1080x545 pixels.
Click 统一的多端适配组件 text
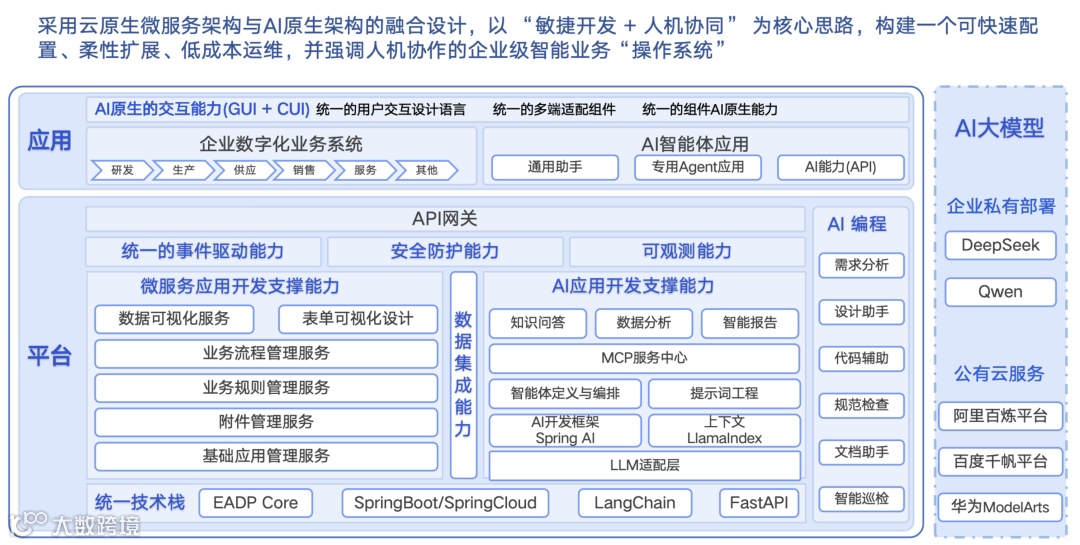(554, 110)
